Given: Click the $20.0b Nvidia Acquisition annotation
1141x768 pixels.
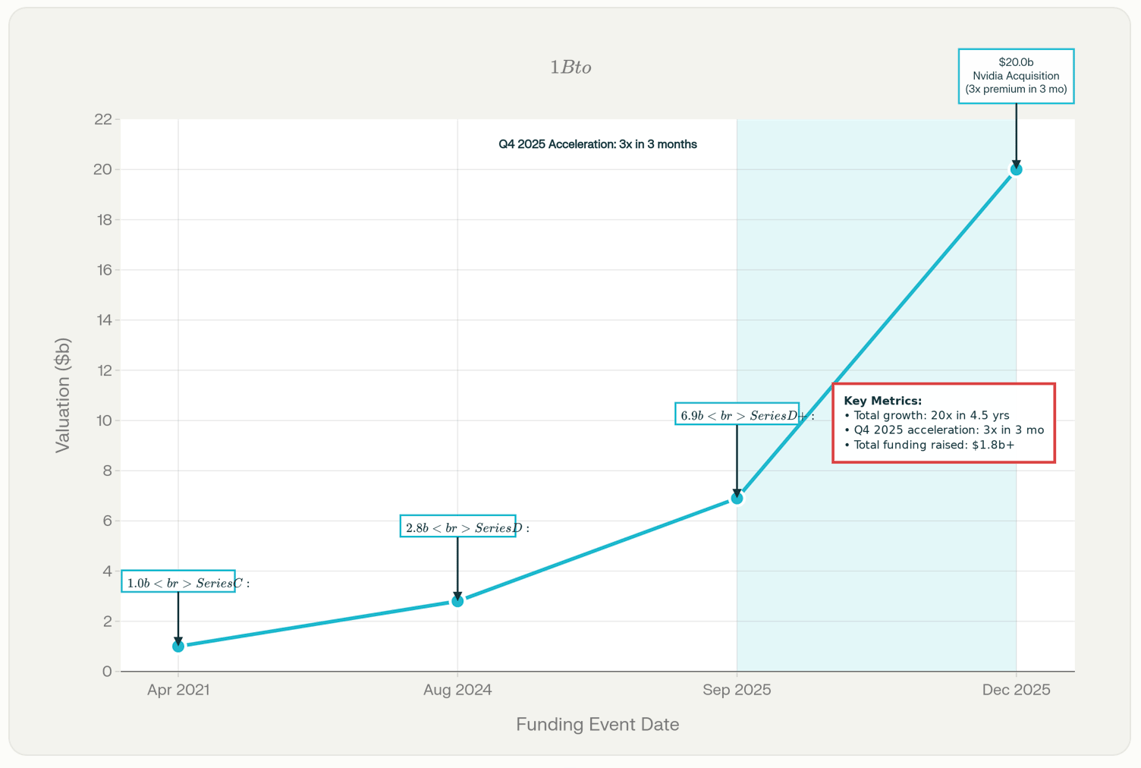Looking at the screenshot, I should coord(1016,76).
